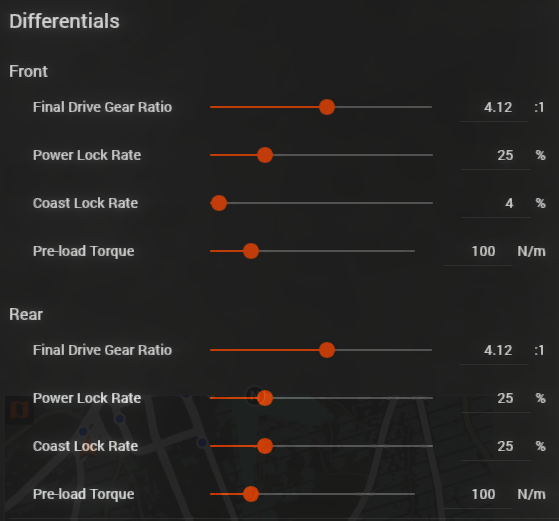The height and width of the screenshot is (521, 559).
Task: Click the Rear Final Drive Gear Ratio slider handle
Action: pos(327,350)
